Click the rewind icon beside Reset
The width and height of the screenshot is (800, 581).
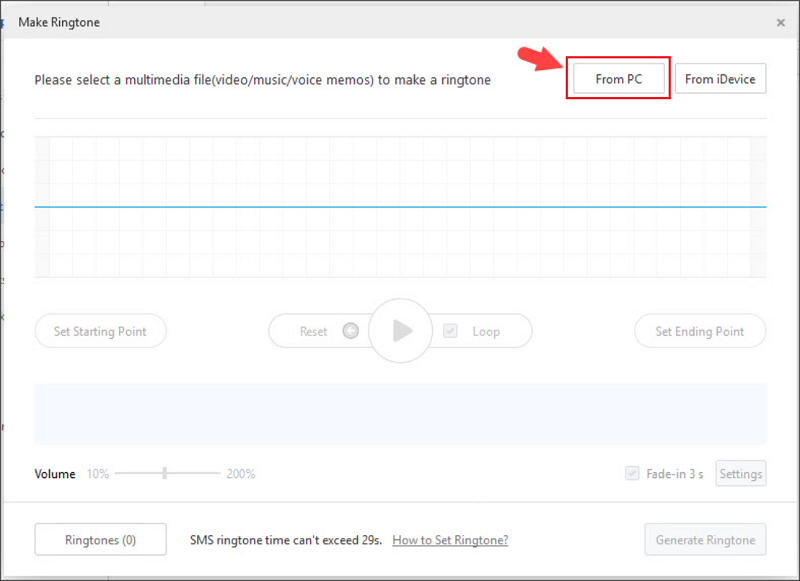click(x=350, y=331)
